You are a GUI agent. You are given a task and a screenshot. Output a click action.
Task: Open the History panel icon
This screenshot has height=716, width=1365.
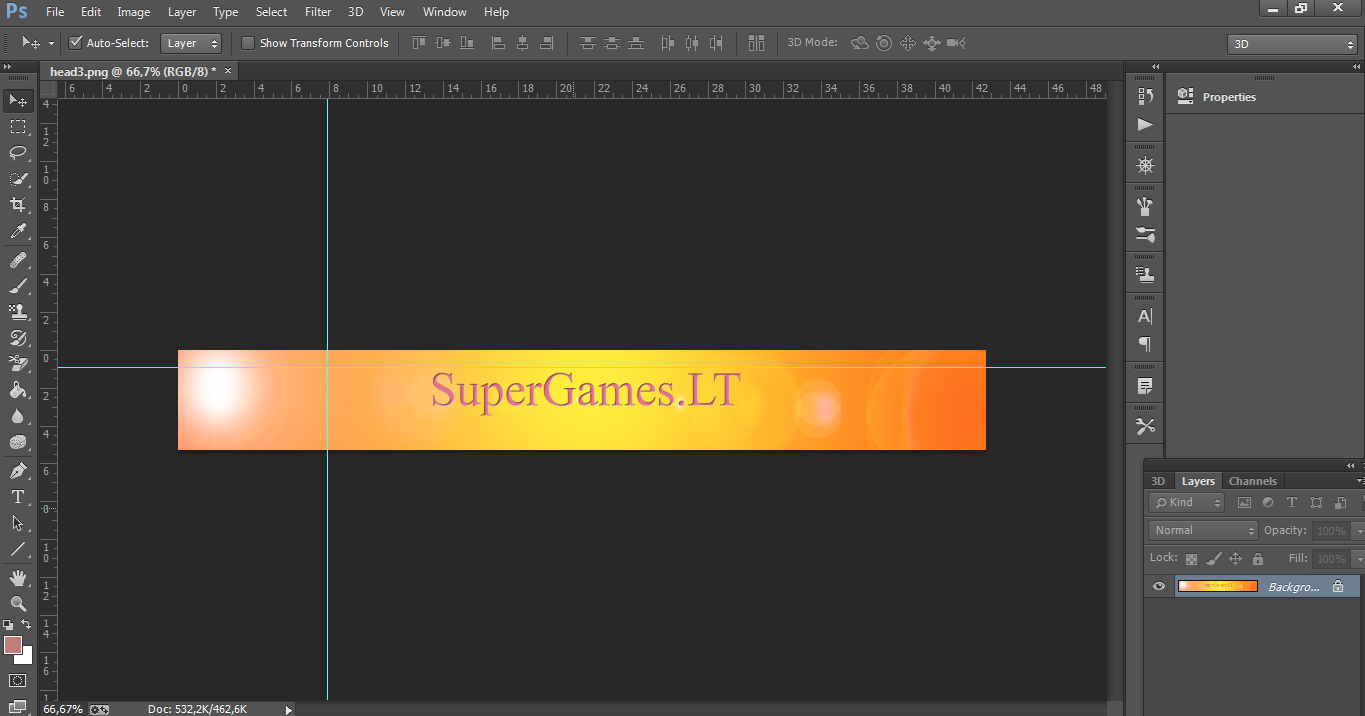click(1145, 97)
